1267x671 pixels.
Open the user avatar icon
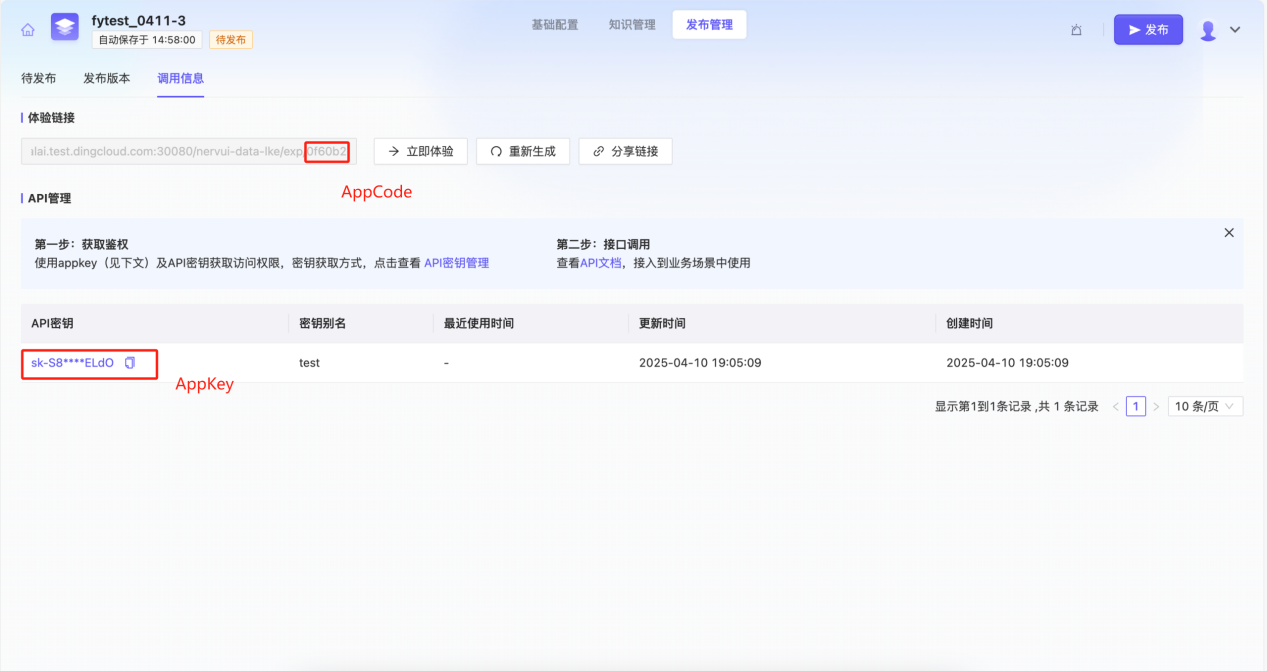1208,30
